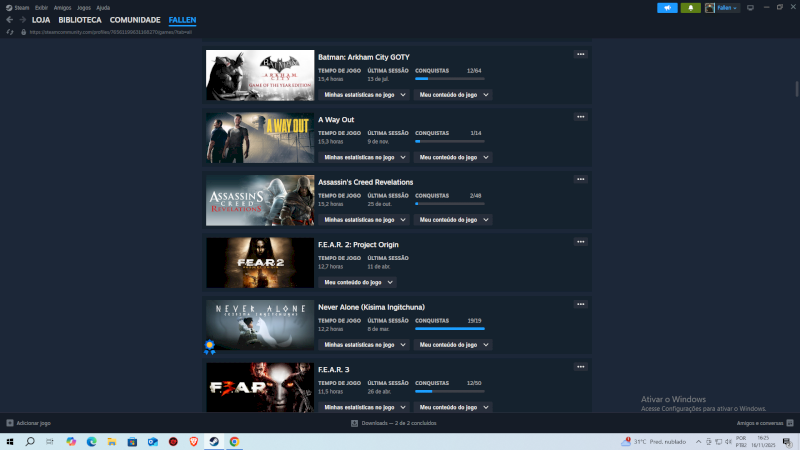The width and height of the screenshot is (800, 450).
Task: Reload the page with the refresh icon
Action: (10, 32)
